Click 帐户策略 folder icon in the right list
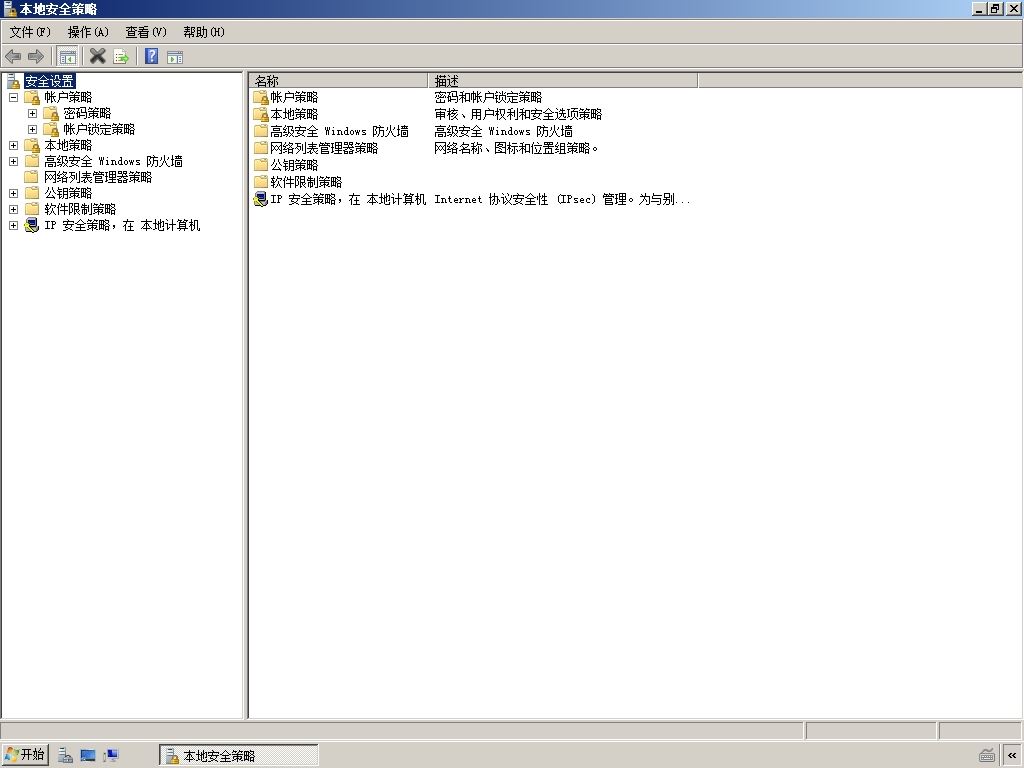Screen dimensions: 1024x768 click(x=261, y=97)
